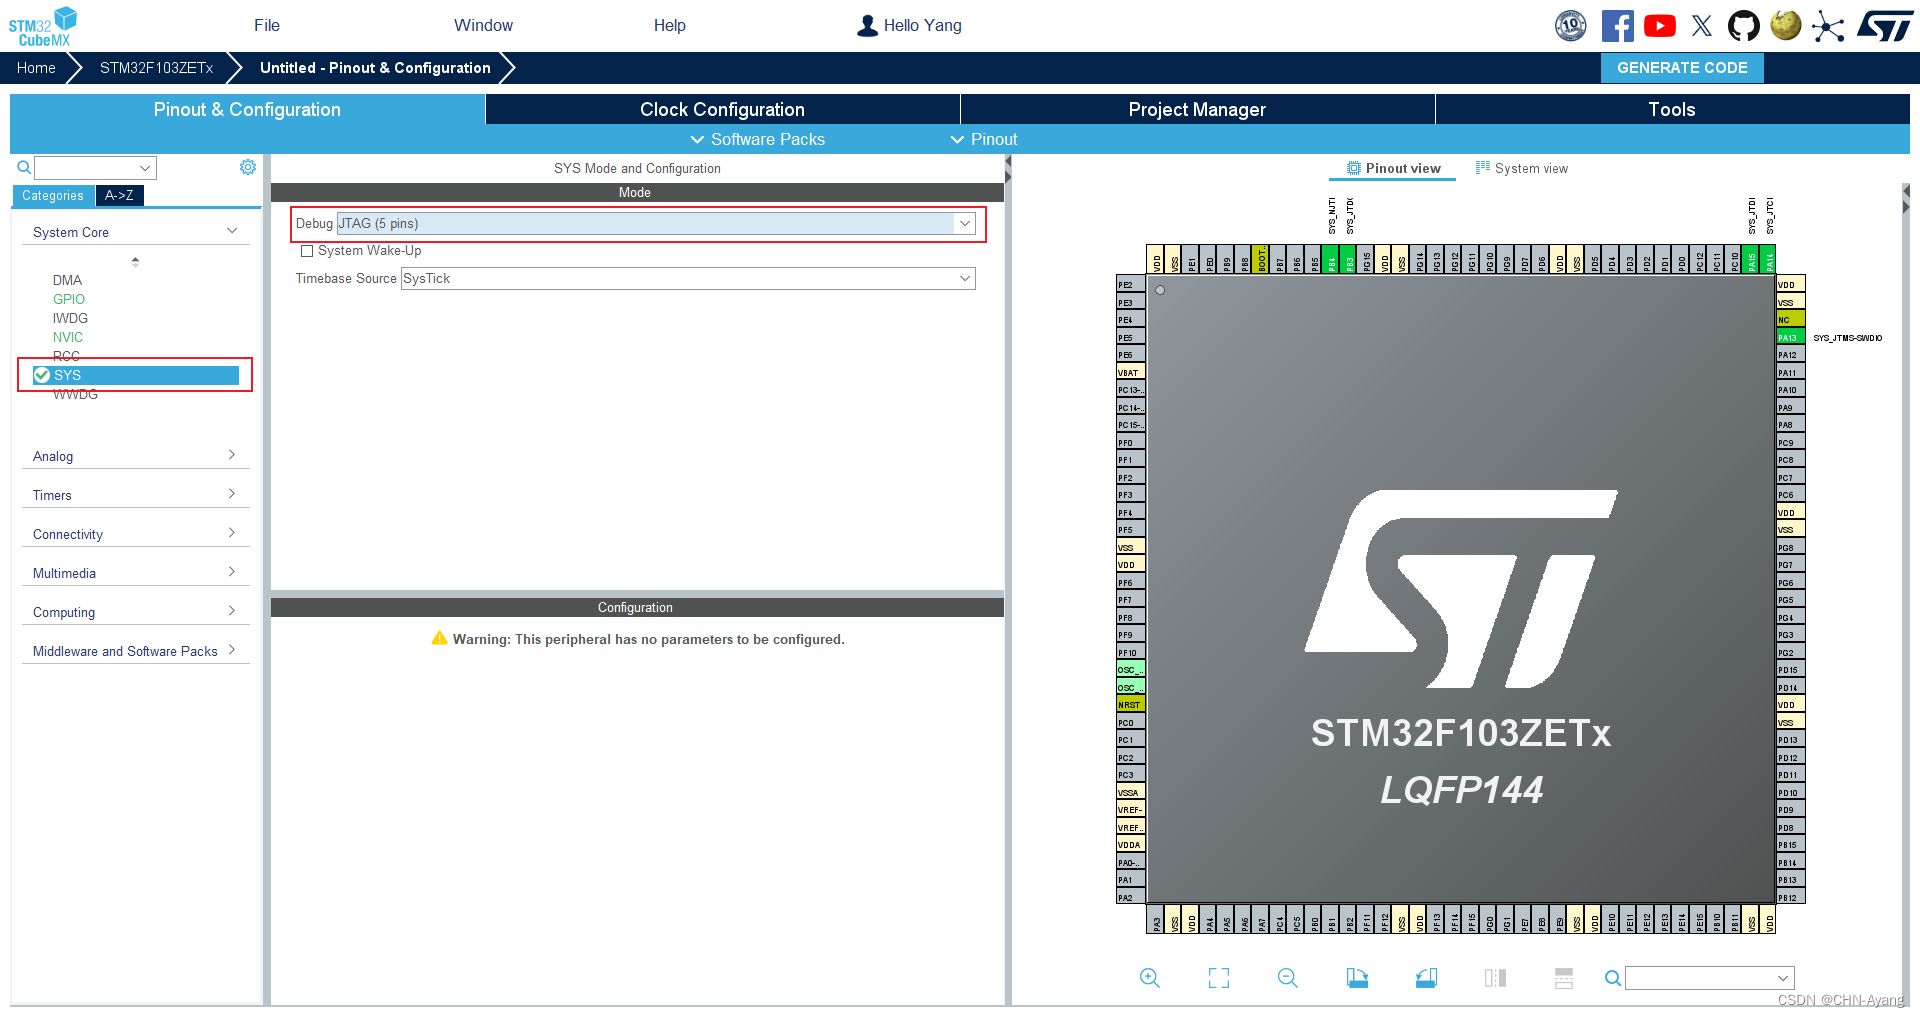Image resolution: width=1920 pixels, height=1017 pixels.
Task: Switch to the Clock Configuration tab
Action: pyautogui.click(x=722, y=110)
